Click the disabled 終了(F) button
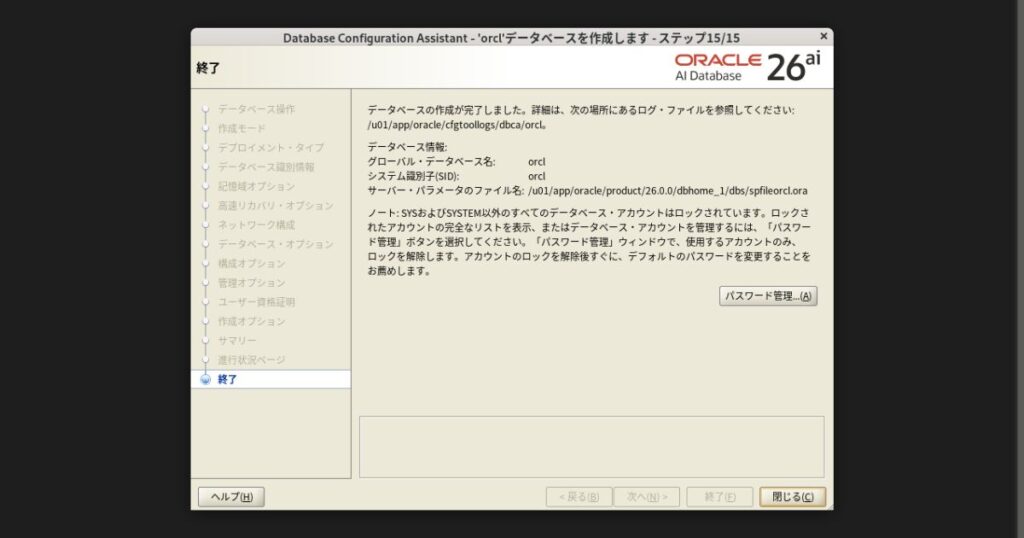This screenshot has width=1024, height=538. tap(720, 497)
